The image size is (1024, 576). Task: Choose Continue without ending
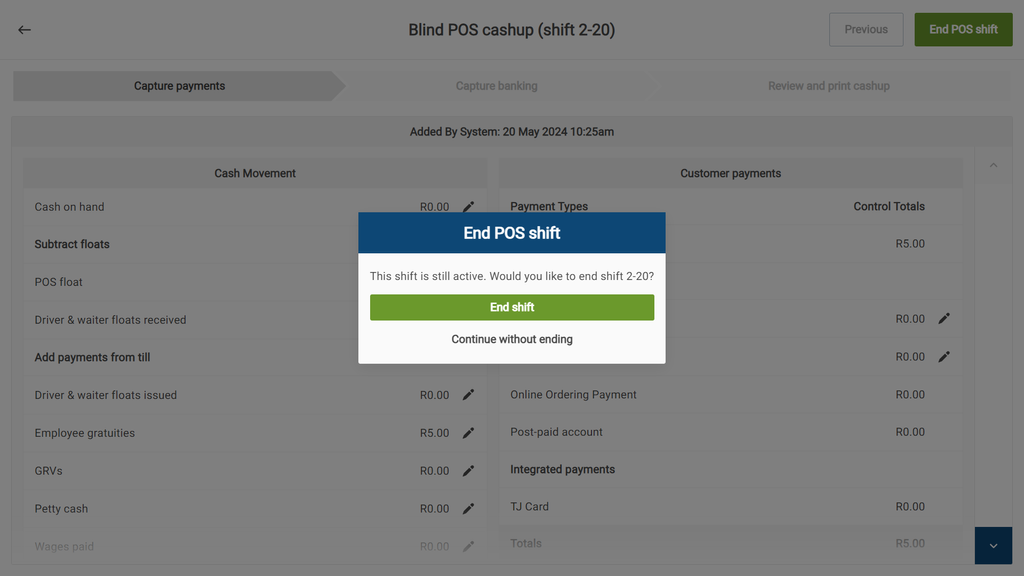pos(512,340)
